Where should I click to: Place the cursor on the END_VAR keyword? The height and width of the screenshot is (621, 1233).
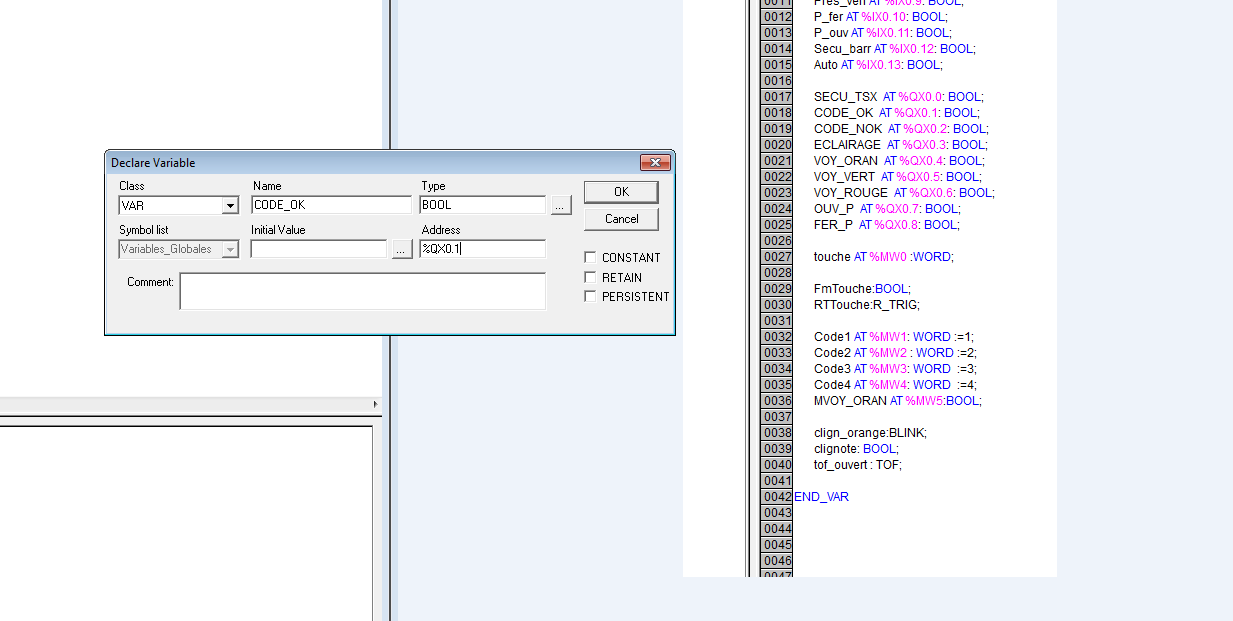click(x=821, y=497)
